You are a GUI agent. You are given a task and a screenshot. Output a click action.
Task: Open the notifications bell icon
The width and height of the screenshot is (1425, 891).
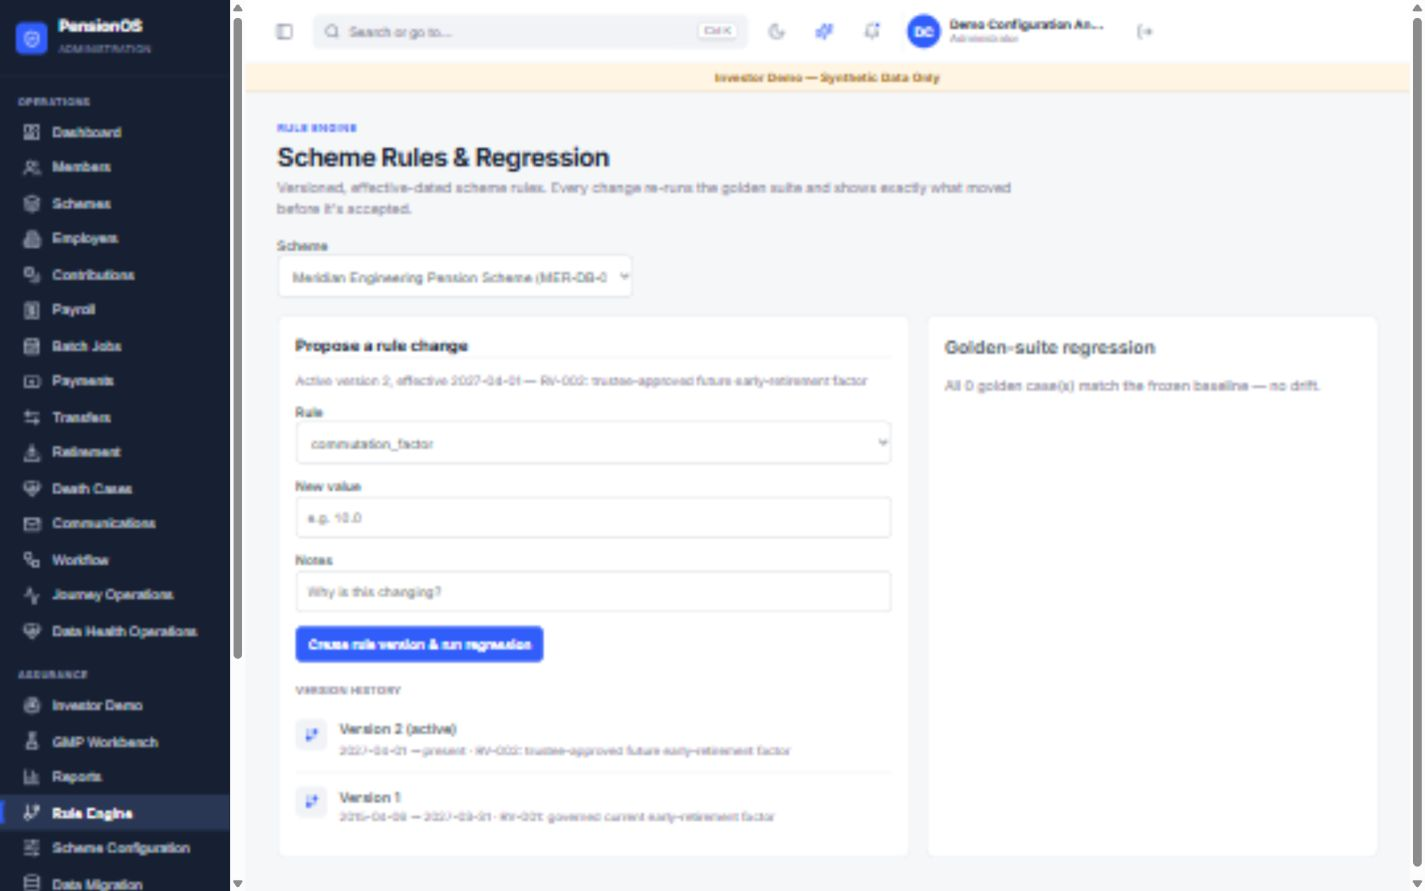[x=872, y=32]
